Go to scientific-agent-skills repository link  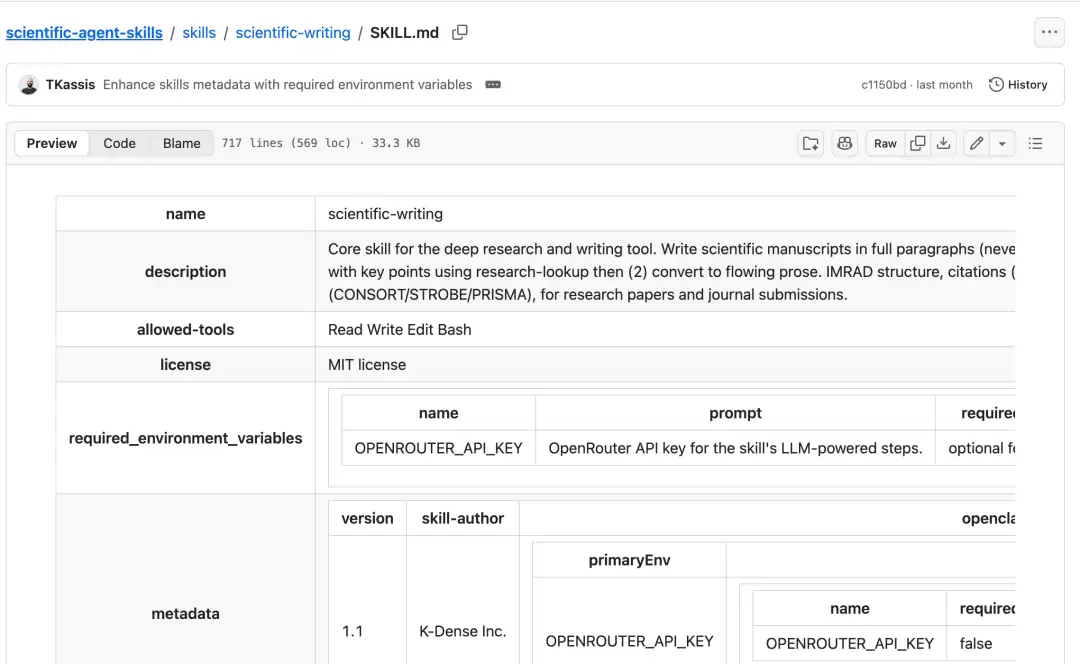click(84, 32)
